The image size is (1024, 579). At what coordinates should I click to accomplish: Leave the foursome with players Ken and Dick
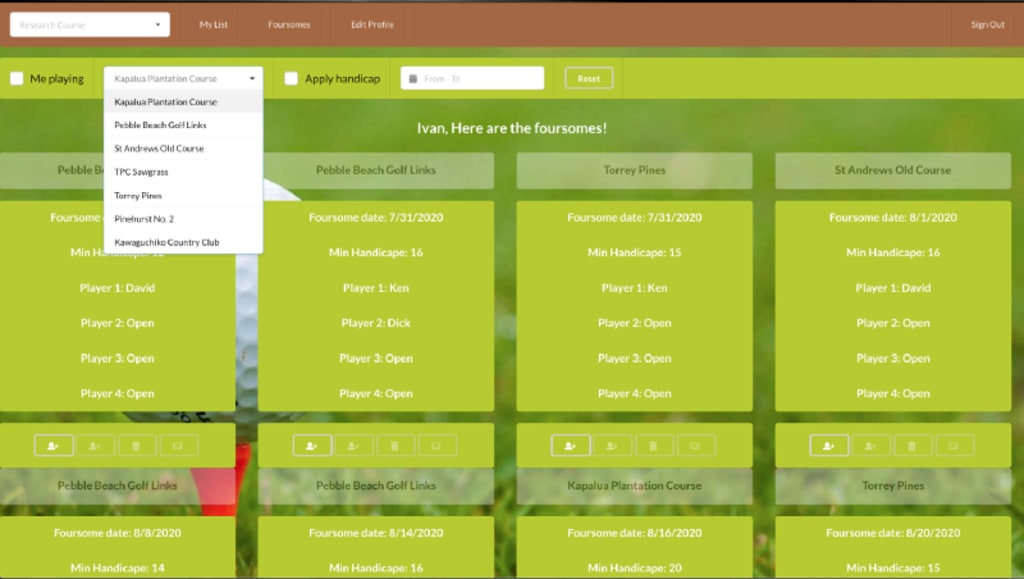point(354,446)
